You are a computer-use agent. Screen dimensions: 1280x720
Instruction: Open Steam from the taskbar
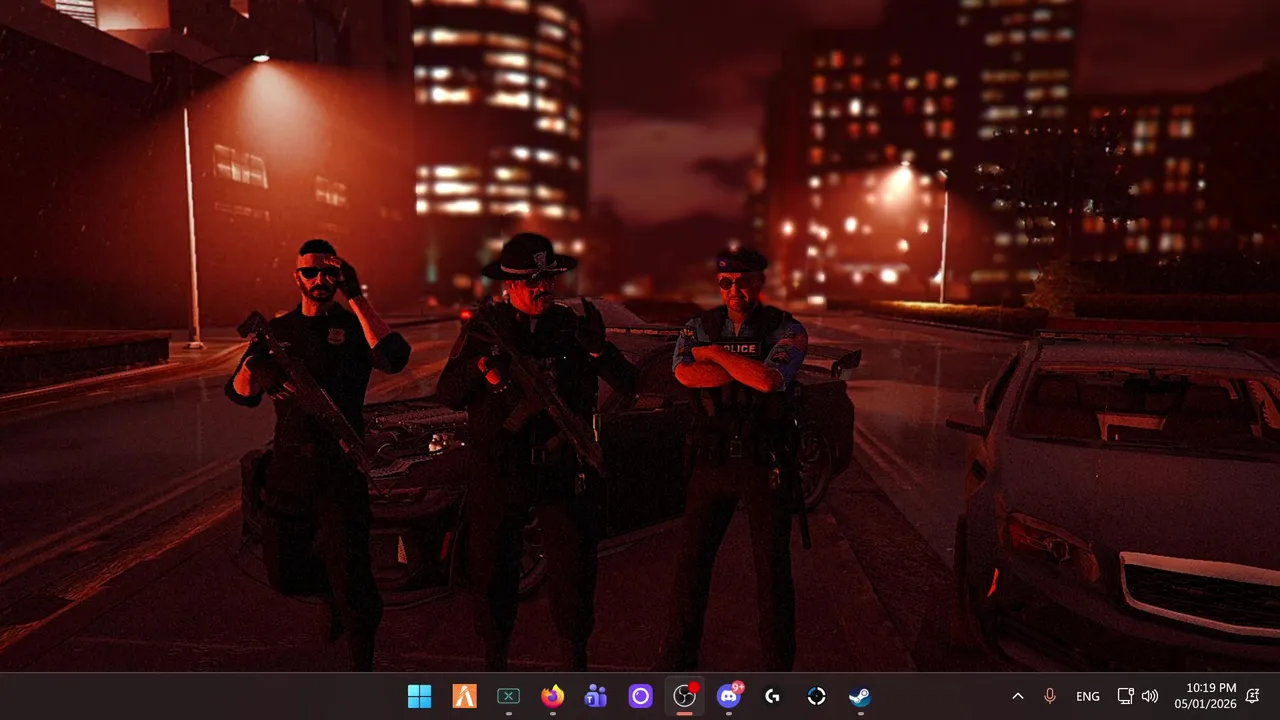point(860,696)
